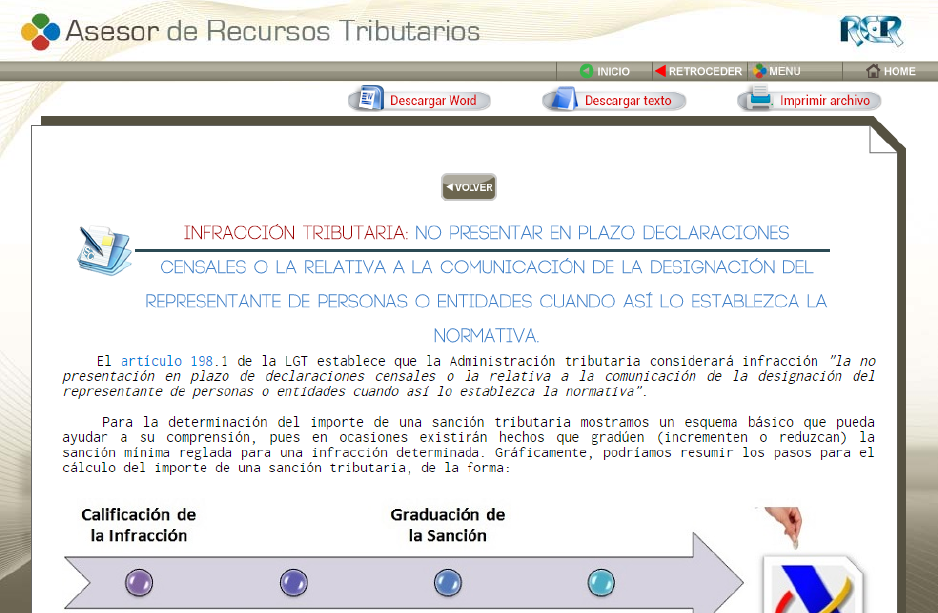Click the first purple sphere on the arrow
This screenshot has width=938, height=613.
tap(139, 582)
